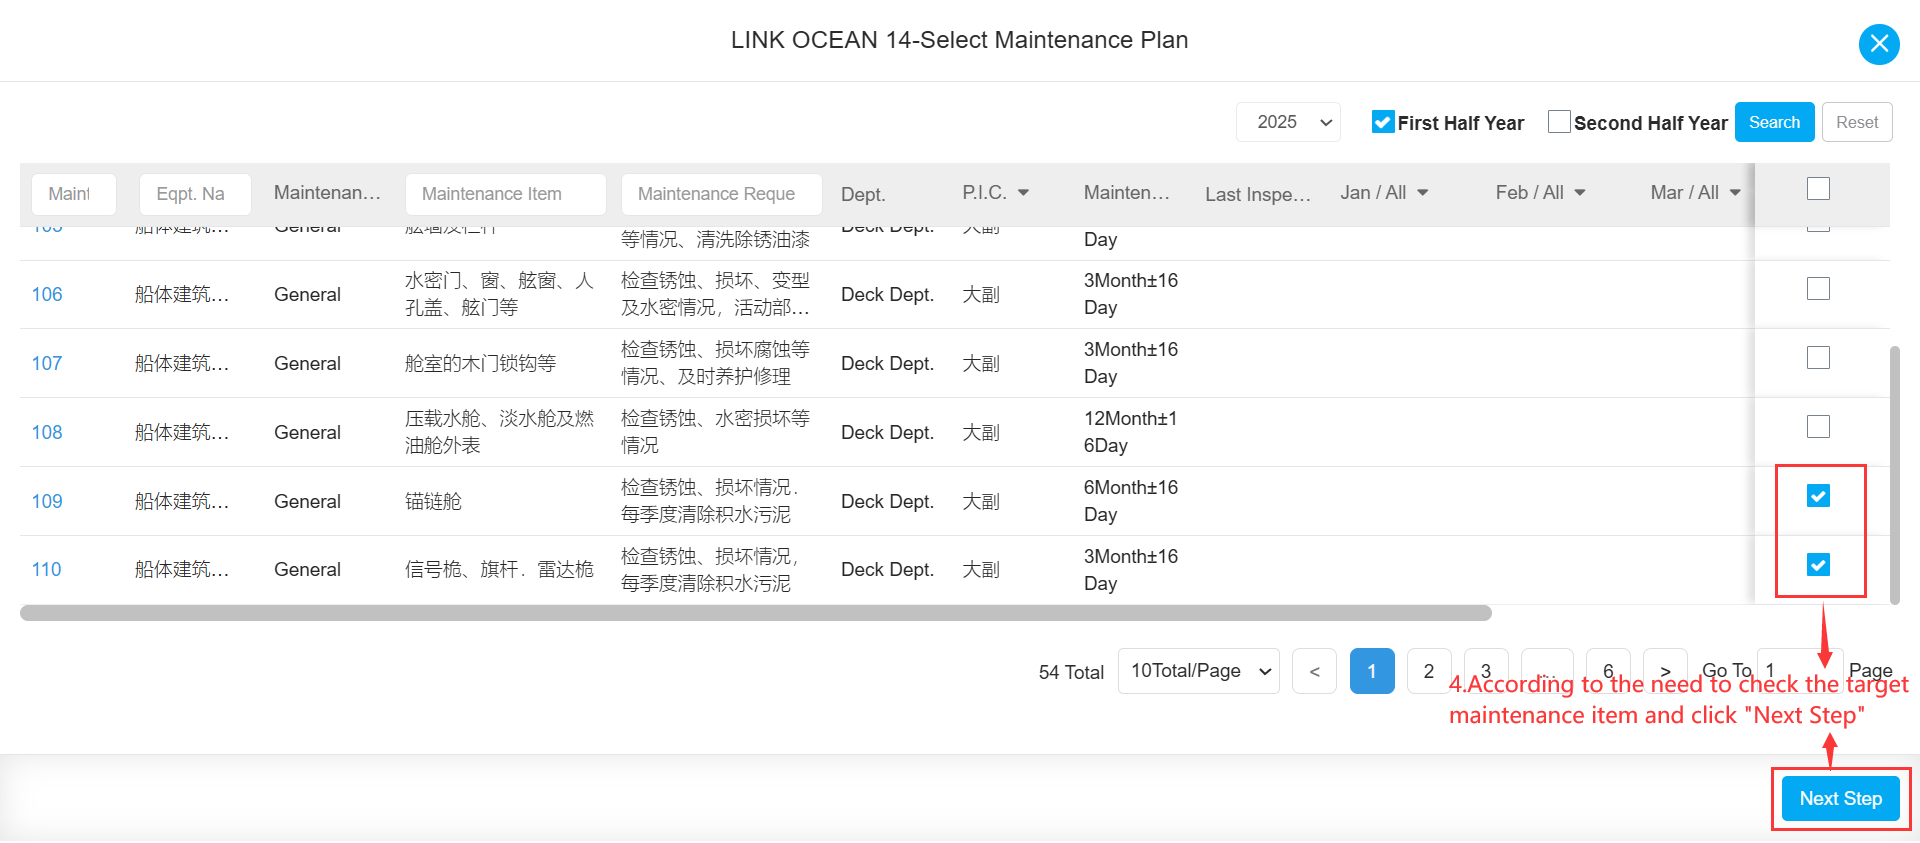
Task: Click the '舱室的木门锁钩等' maintenance item cell
Action: click(x=480, y=364)
